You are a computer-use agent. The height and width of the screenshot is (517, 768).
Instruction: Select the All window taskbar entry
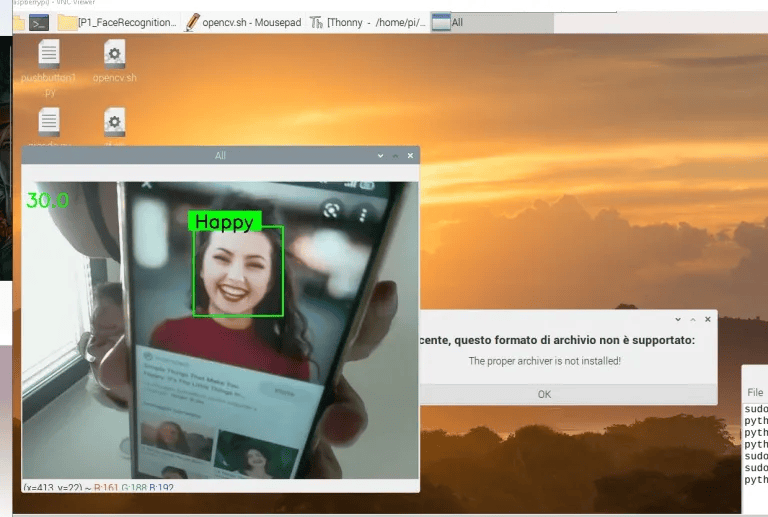click(492, 23)
